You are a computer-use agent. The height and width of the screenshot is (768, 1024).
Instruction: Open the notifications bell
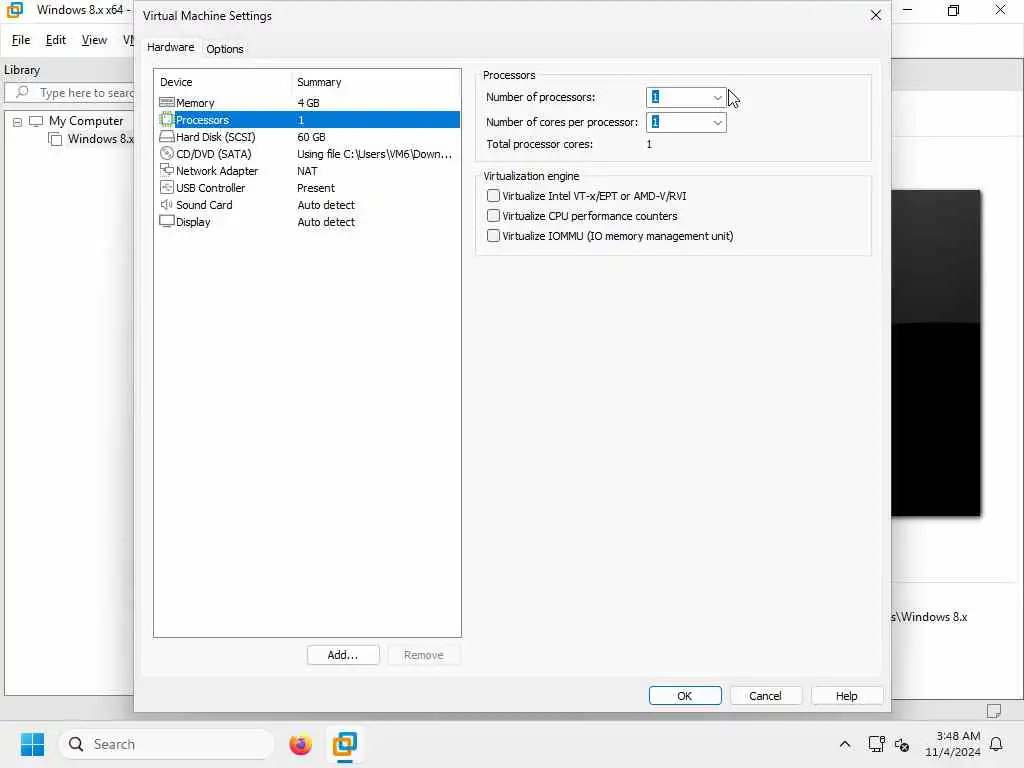(x=997, y=744)
